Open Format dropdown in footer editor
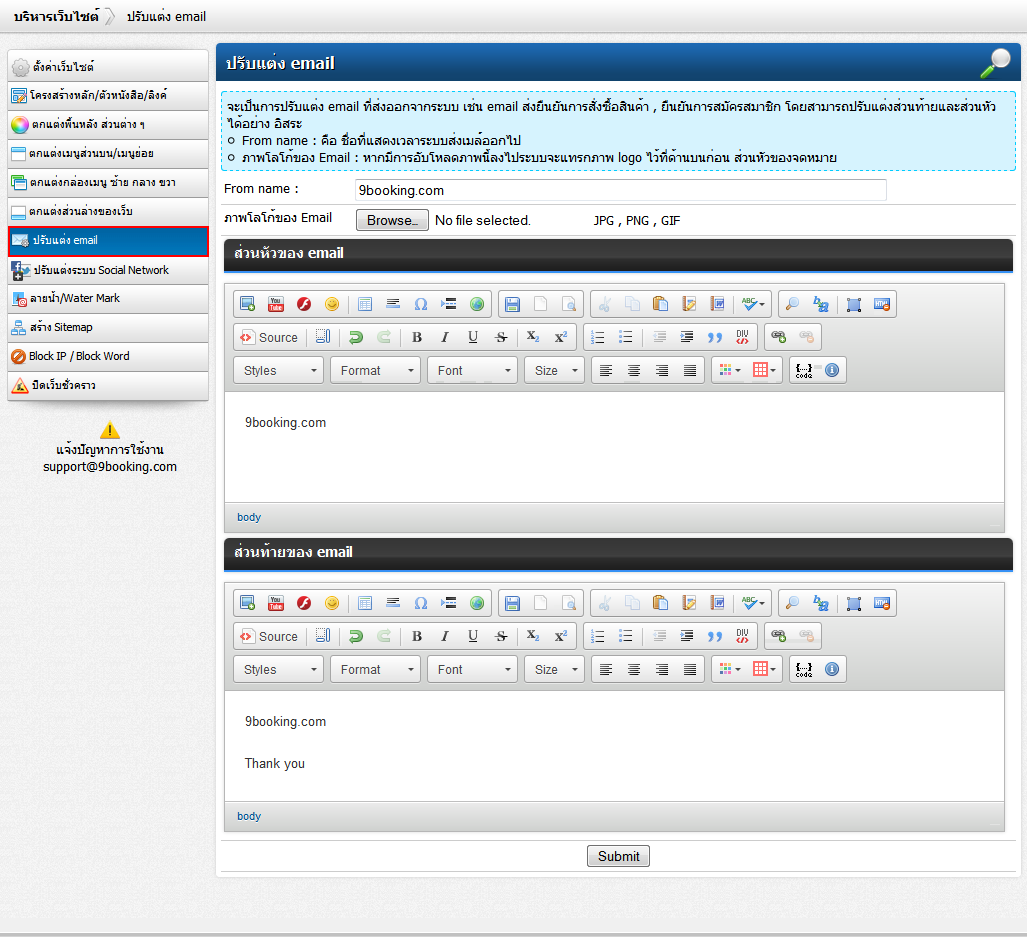This screenshot has height=937, width=1027. pos(375,669)
